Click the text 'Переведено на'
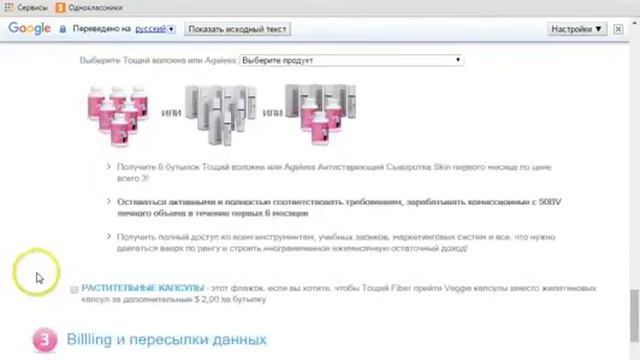 pos(102,29)
